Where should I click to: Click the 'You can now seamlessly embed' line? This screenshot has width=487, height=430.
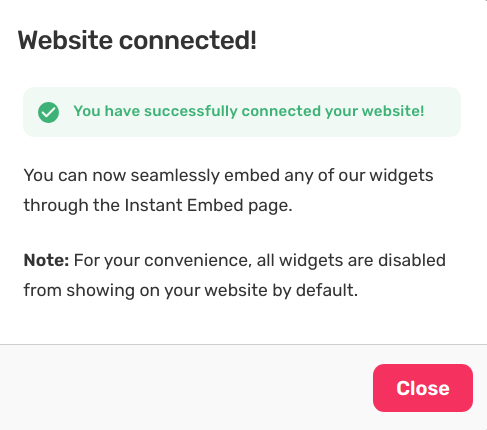(228, 175)
